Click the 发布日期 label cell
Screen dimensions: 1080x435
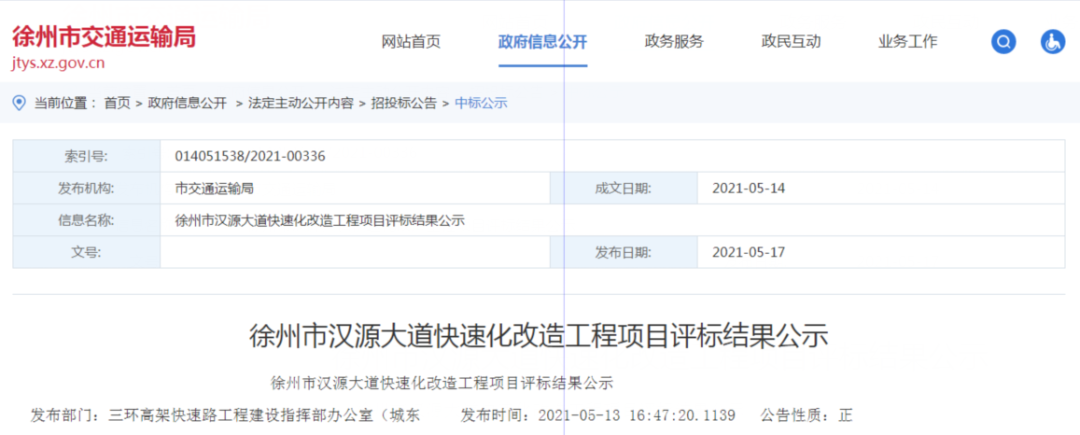[624, 252]
